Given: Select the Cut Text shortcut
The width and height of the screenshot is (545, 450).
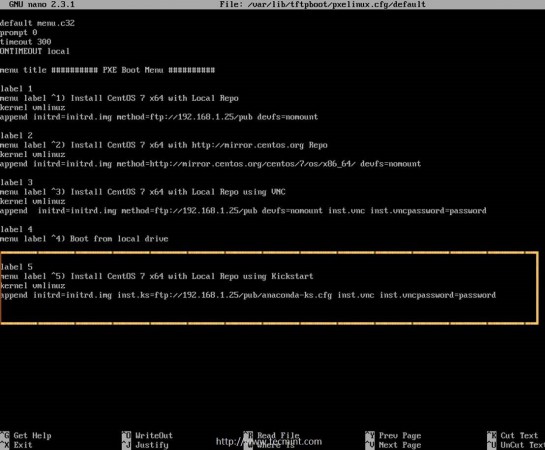Looking at the screenshot, I should [513, 435].
